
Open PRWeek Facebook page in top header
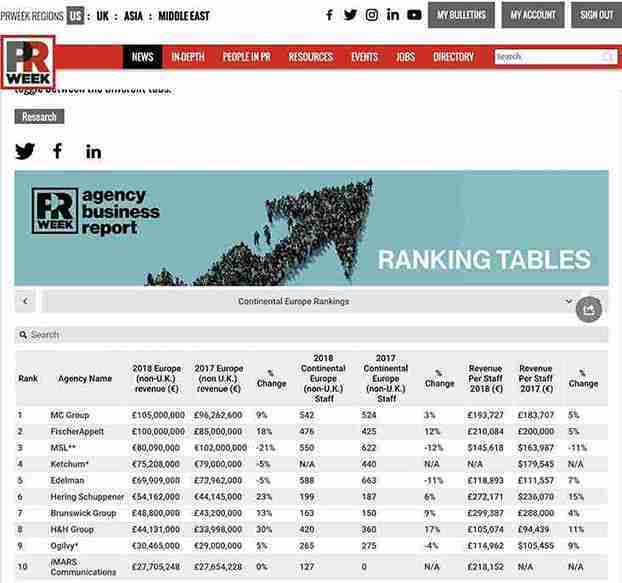click(329, 15)
